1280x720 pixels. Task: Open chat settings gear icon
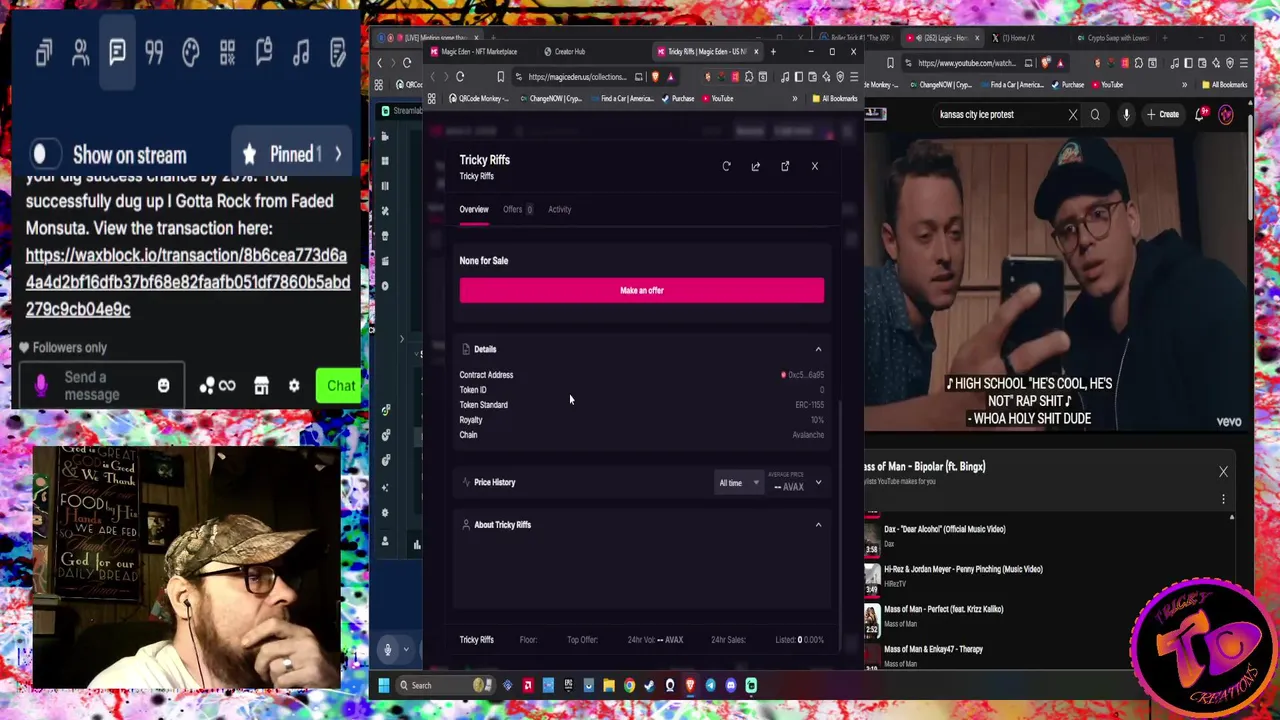pos(294,386)
